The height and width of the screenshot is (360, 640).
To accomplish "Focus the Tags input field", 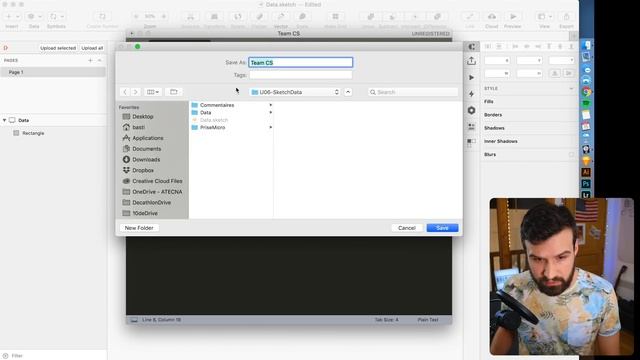I will (x=301, y=75).
